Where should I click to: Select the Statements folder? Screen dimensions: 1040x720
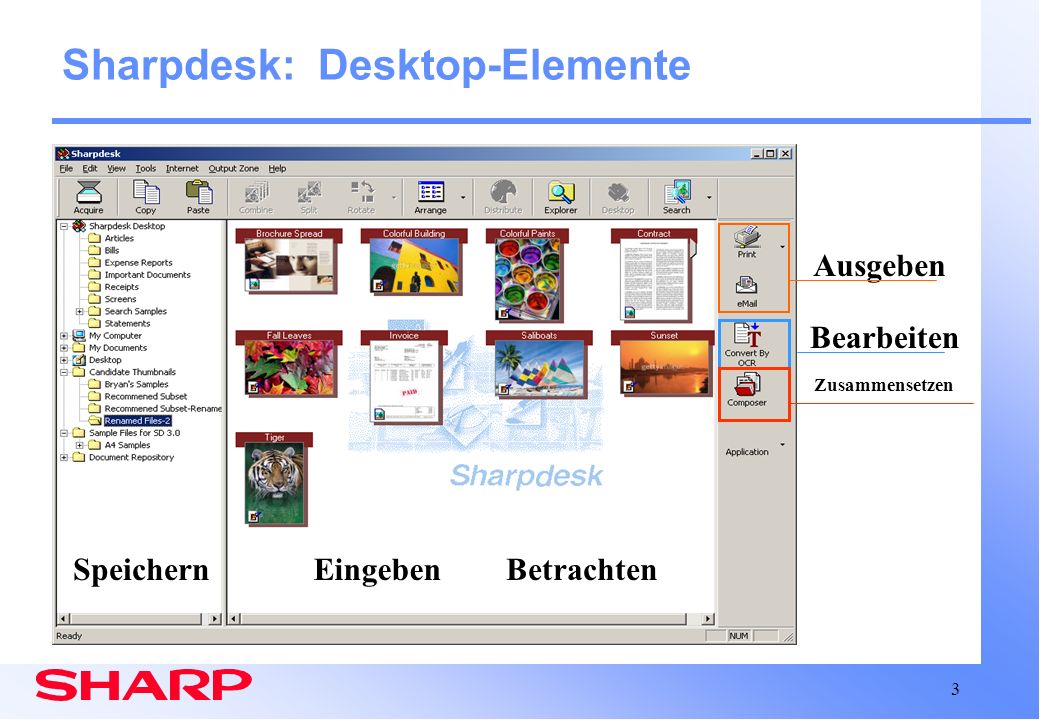127,324
